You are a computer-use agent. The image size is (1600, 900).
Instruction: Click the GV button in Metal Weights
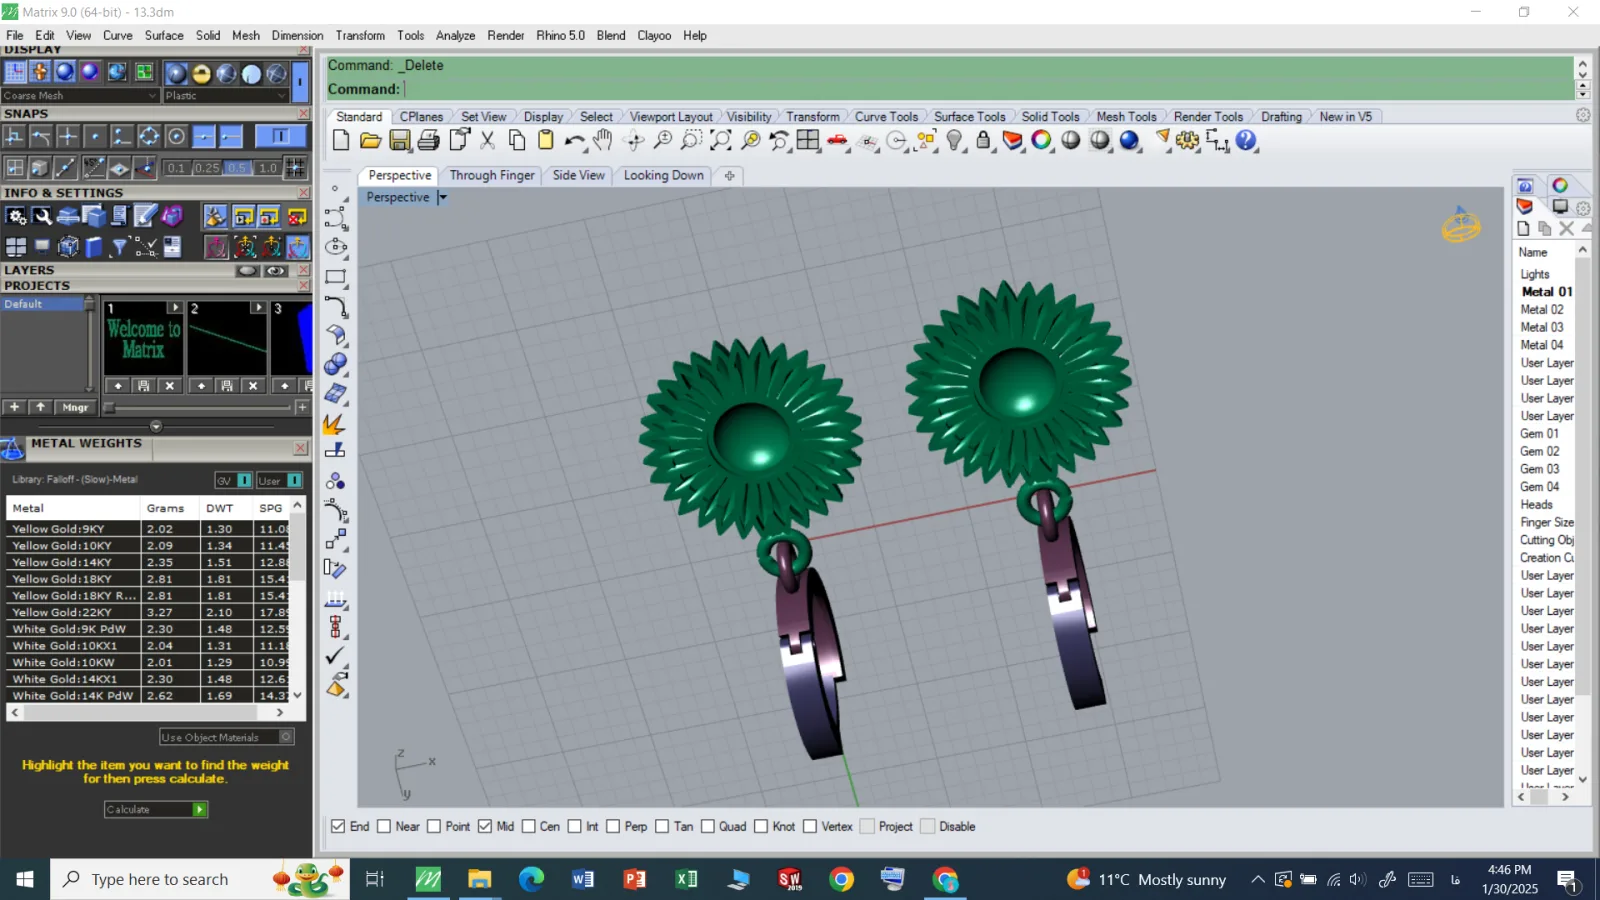tap(233, 480)
